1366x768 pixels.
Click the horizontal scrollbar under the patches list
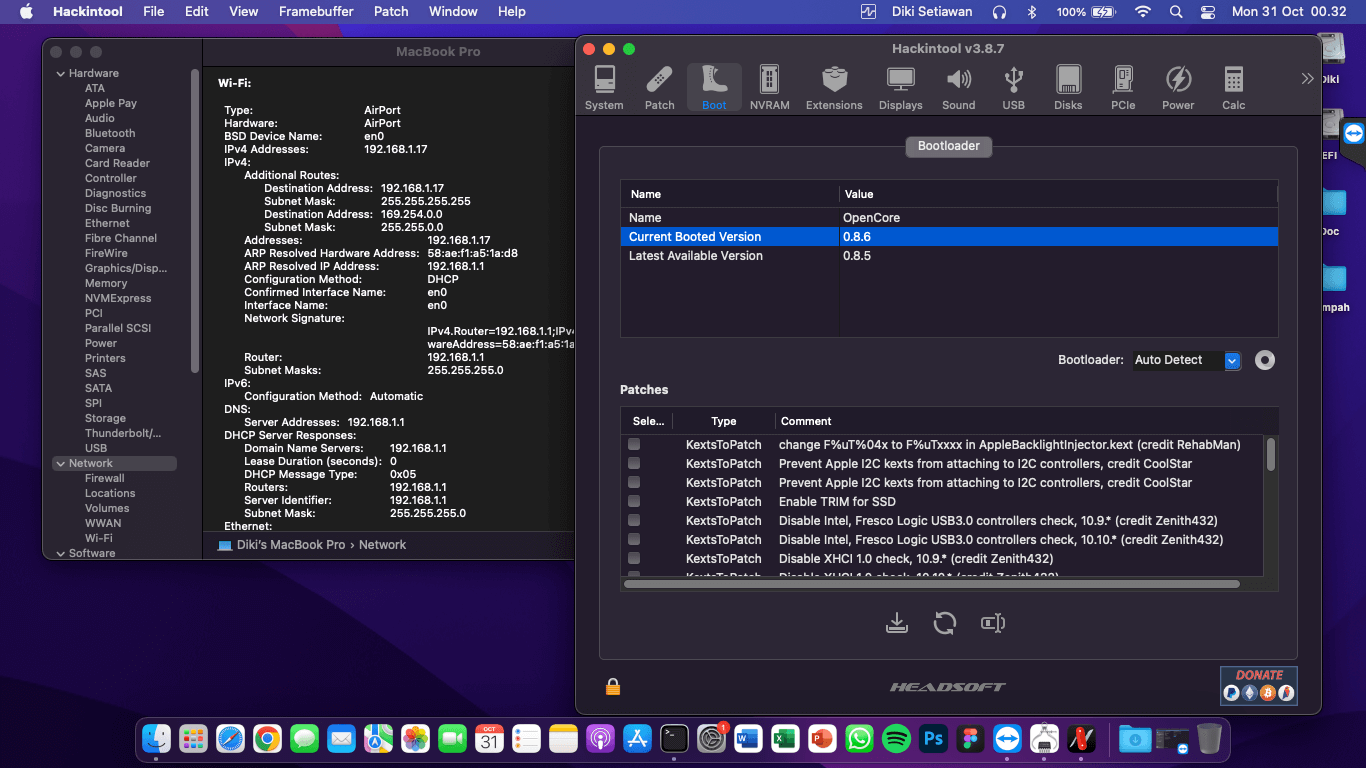point(930,584)
